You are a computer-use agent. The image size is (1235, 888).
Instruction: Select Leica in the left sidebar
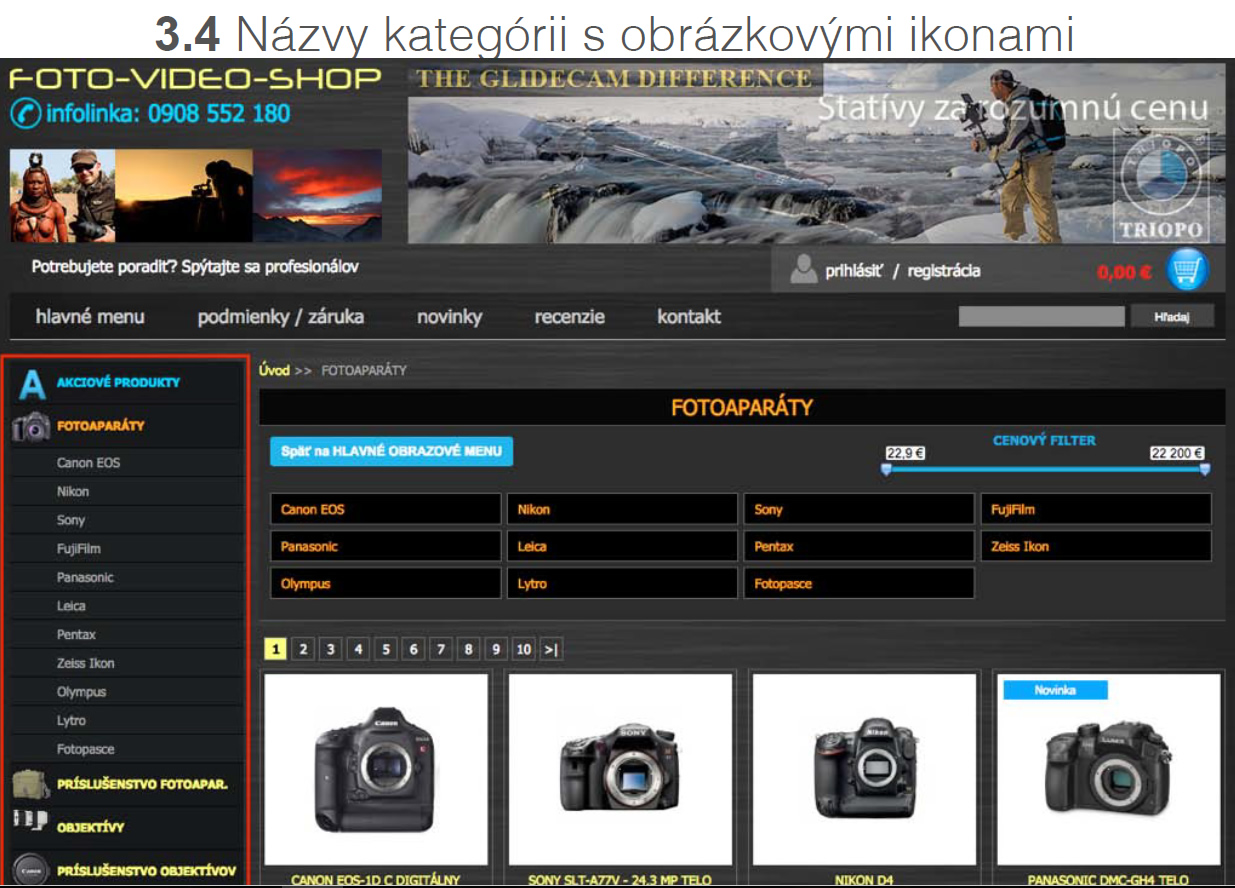point(72,606)
